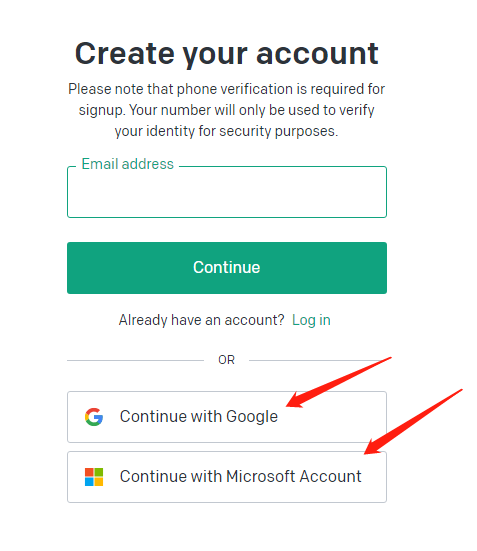The height and width of the screenshot is (551, 477).
Task: Click the phone verification notice paragraph
Action: [227, 110]
